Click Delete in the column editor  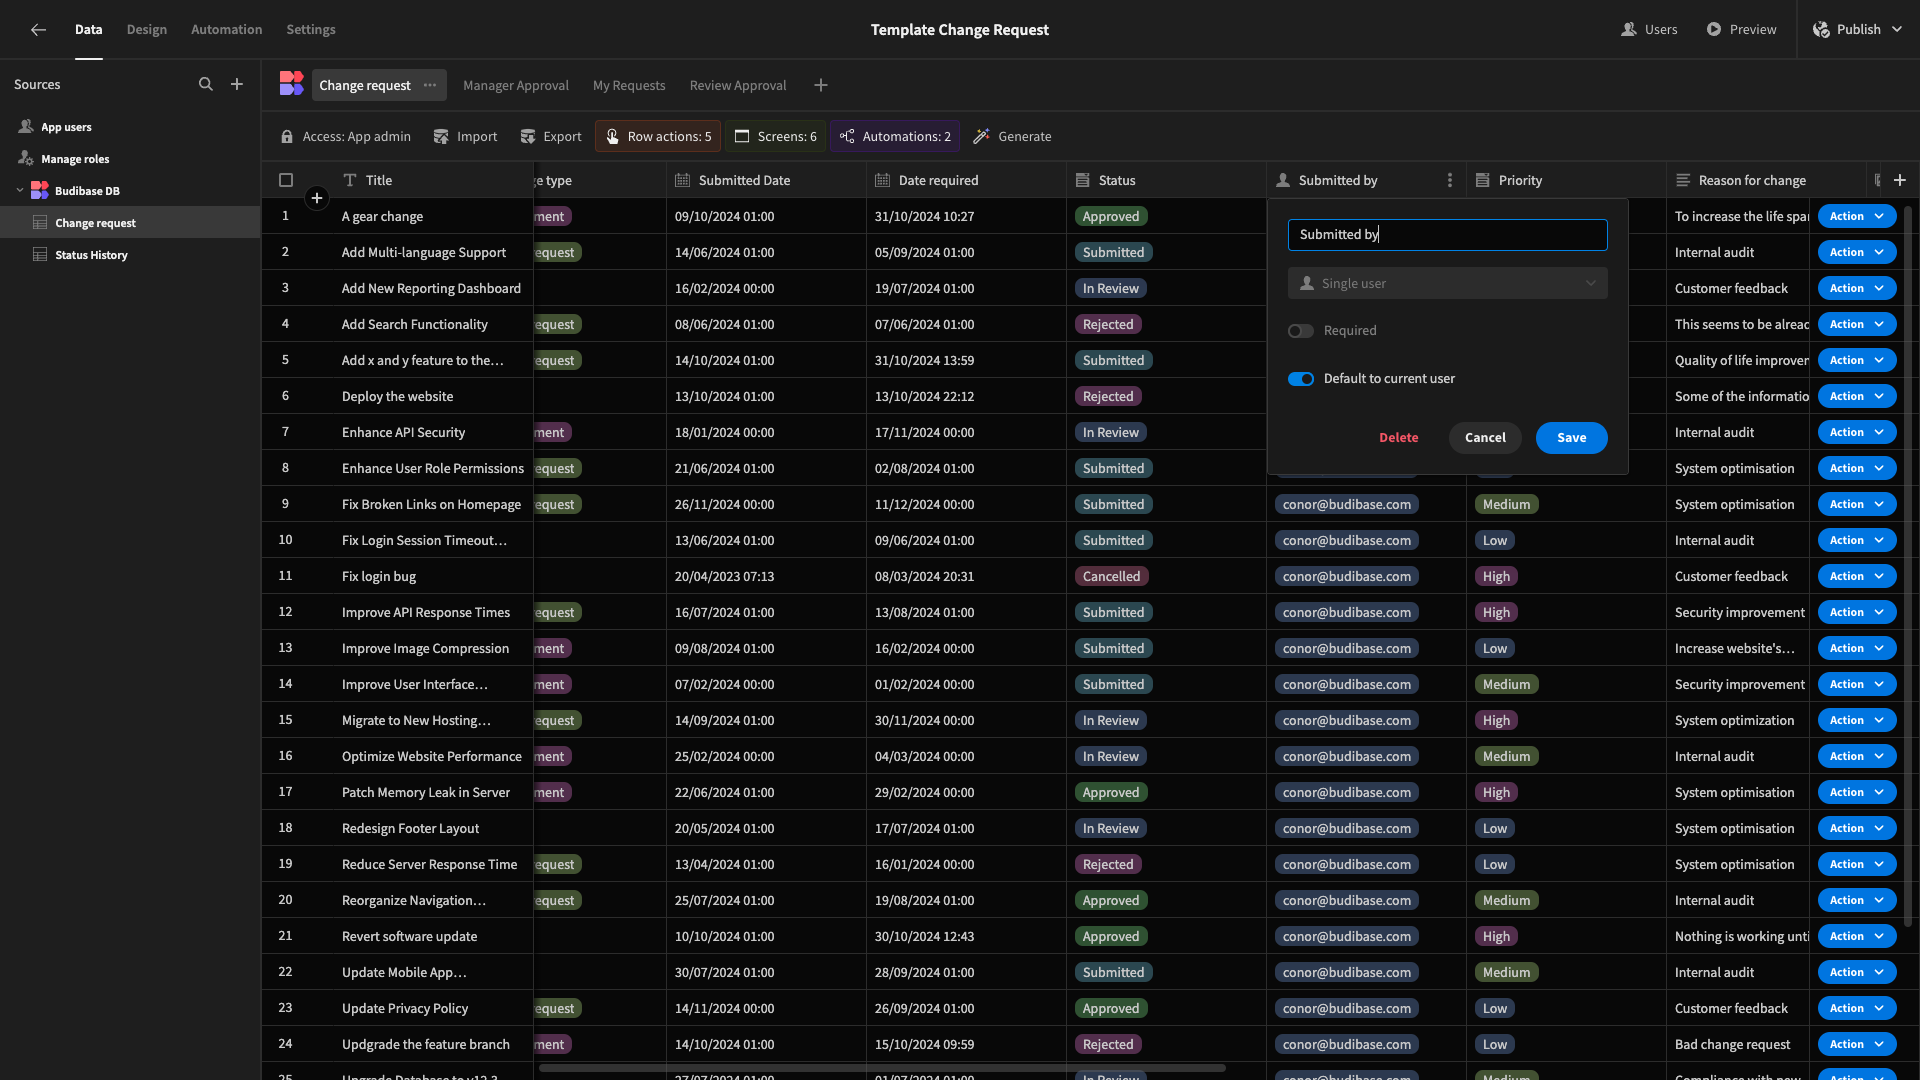click(1398, 438)
